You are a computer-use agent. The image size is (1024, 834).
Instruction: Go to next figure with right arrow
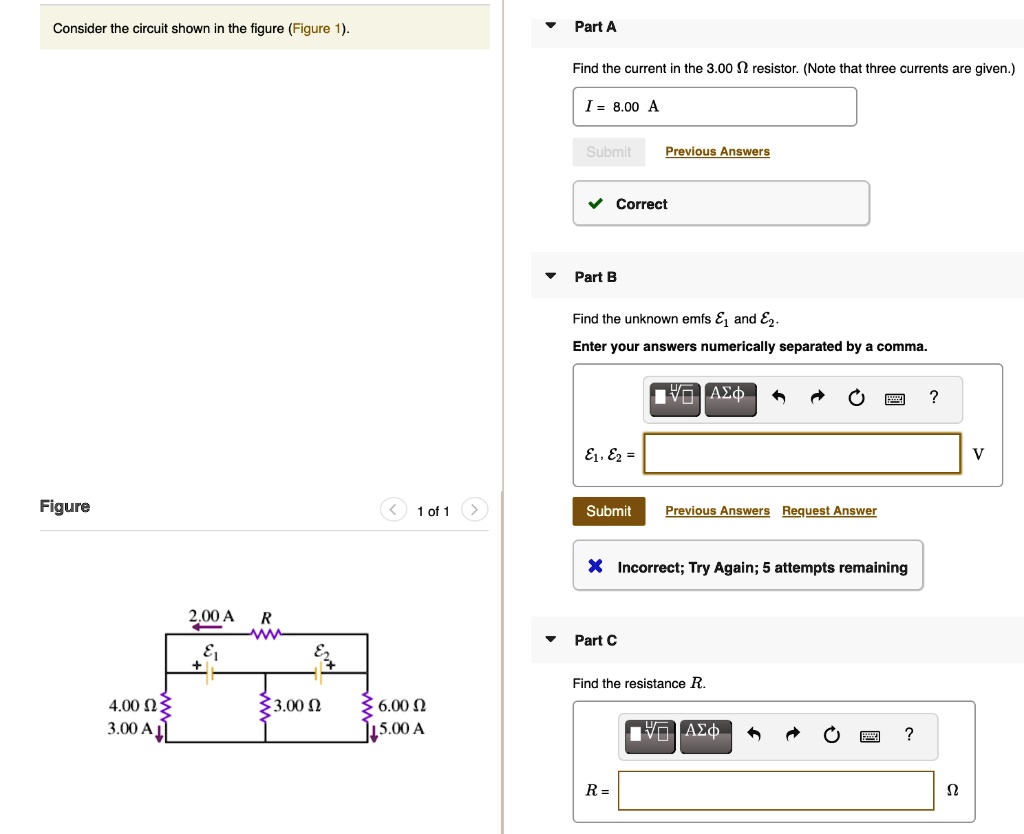tap(474, 509)
